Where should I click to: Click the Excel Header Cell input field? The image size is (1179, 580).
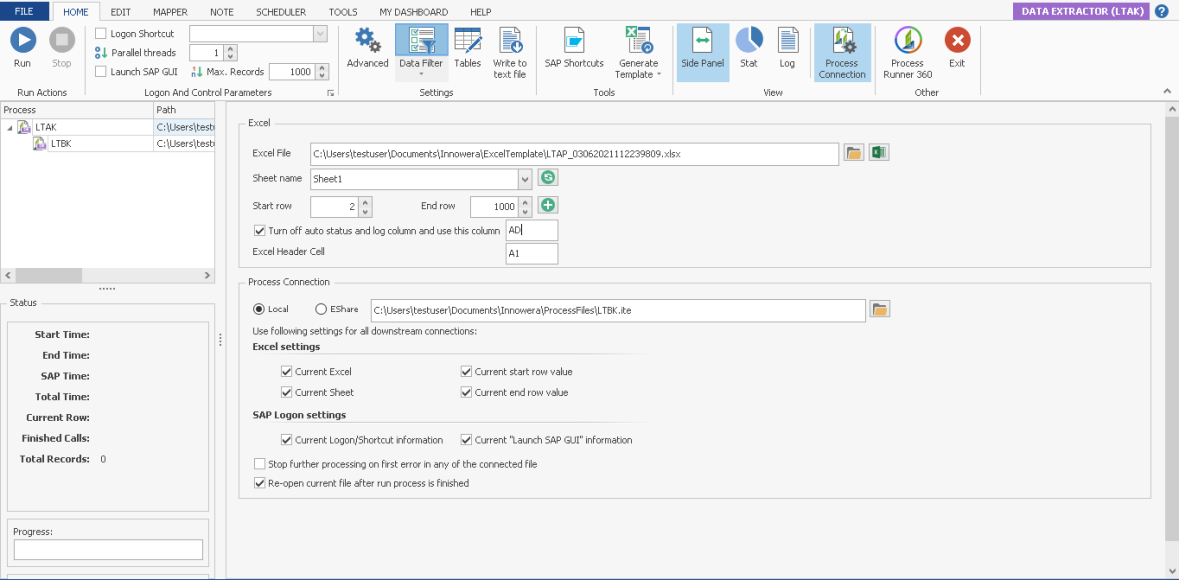pyautogui.click(x=531, y=254)
